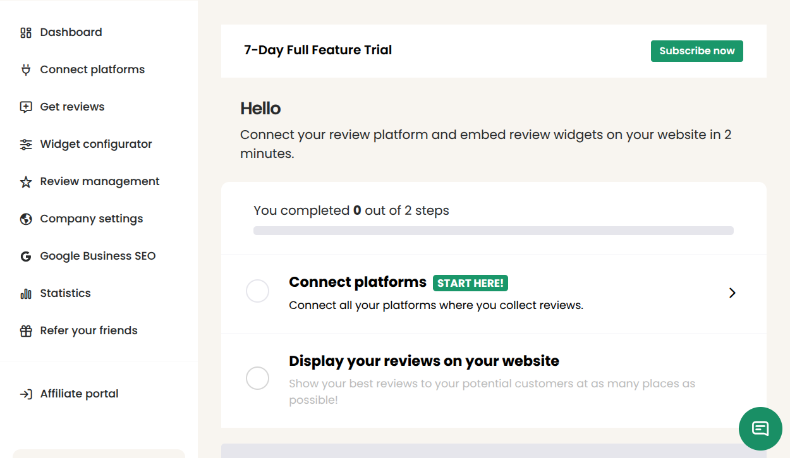This screenshot has width=790, height=458.
Task: Click the Refer your friends gift icon
Action: (26, 331)
